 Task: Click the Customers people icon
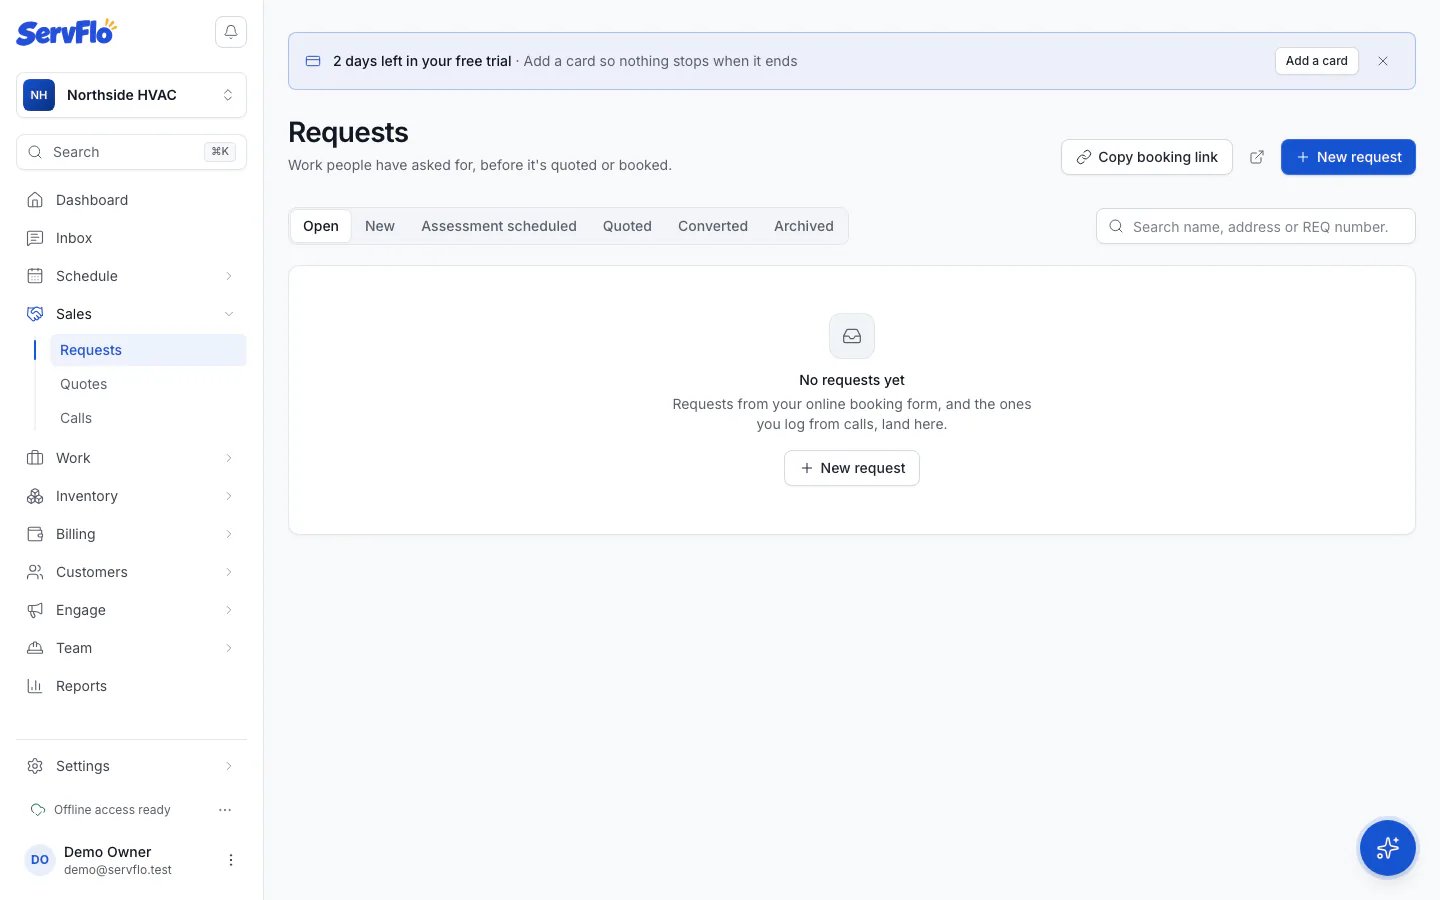click(35, 572)
